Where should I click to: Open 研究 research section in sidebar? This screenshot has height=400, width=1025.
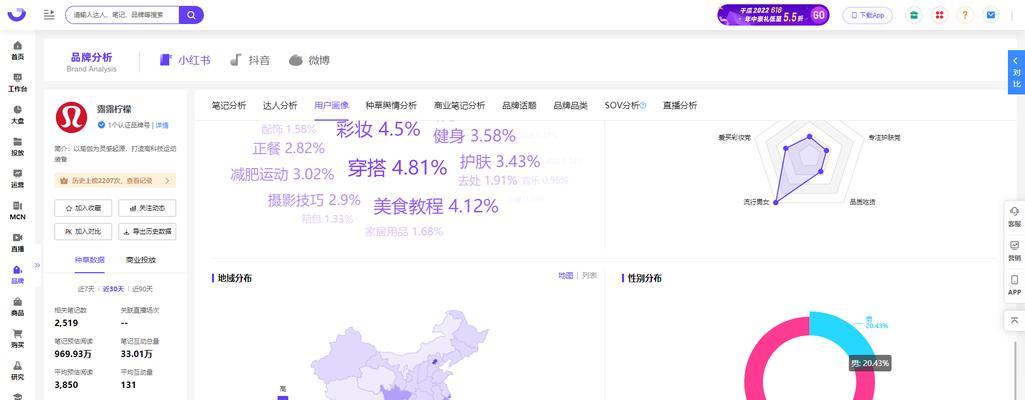point(18,371)
